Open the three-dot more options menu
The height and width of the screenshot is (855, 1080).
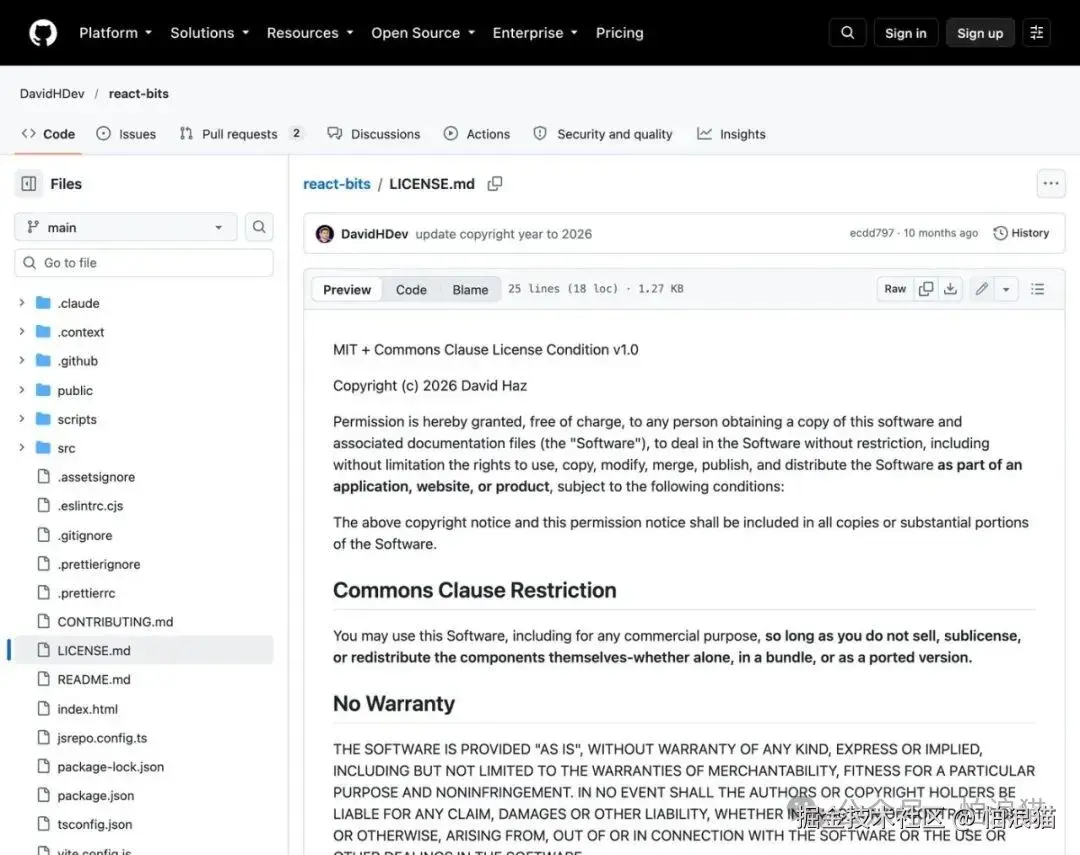(x=1050, y=183)
